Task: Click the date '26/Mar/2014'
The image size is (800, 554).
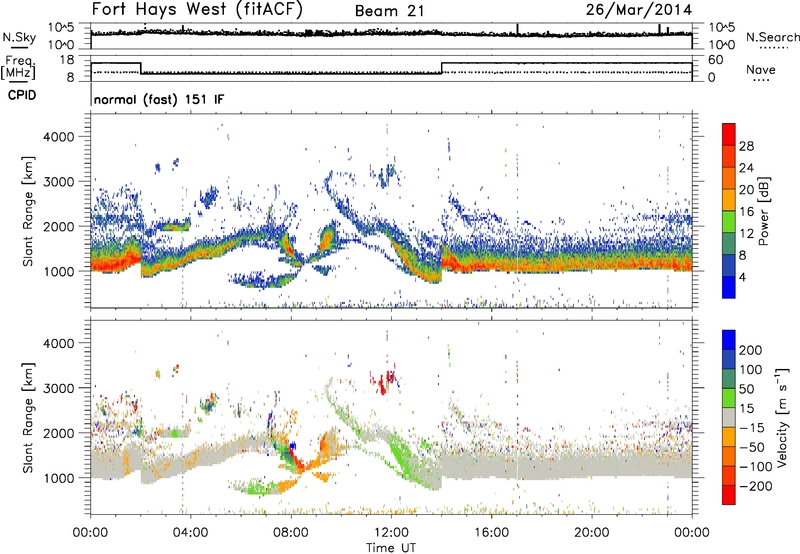Action: coord(638,10)
